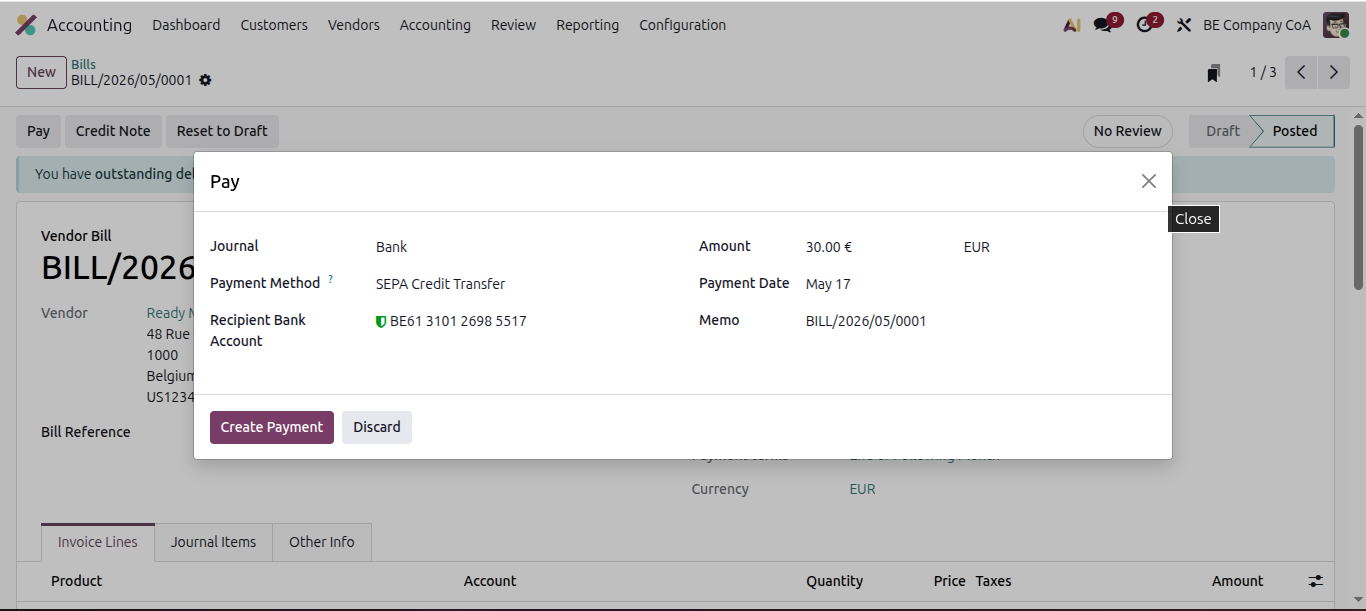Select the Draft status stage

[1222, 131]
